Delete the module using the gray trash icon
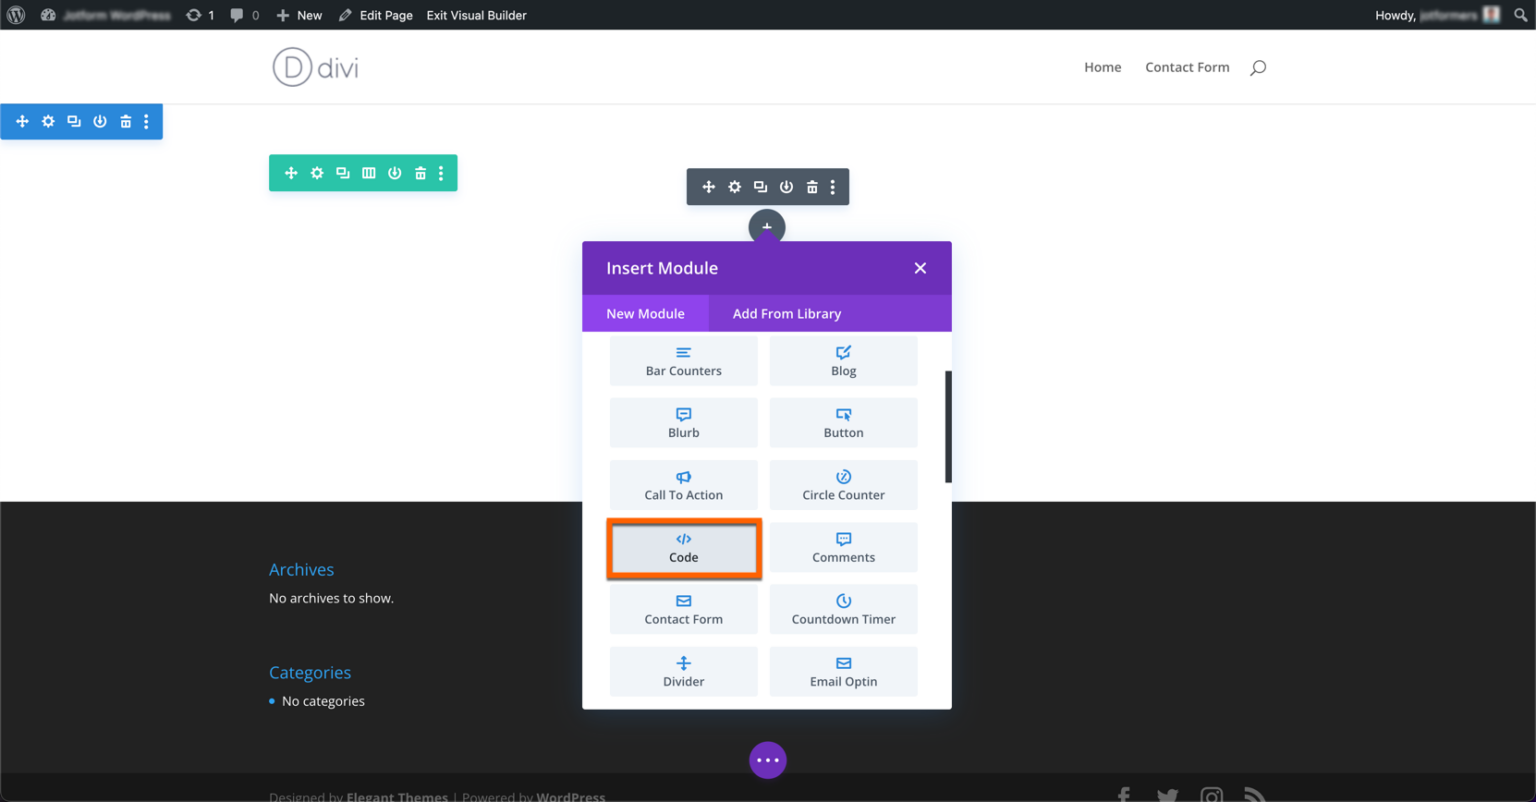Image resolution: width=1536 pixels, height=802 pixels. pyautogui.click(x=812, y=186)
